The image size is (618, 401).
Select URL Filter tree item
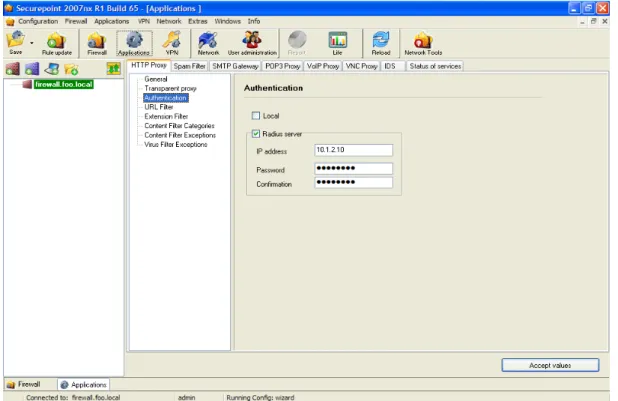[x=158, y=107]
